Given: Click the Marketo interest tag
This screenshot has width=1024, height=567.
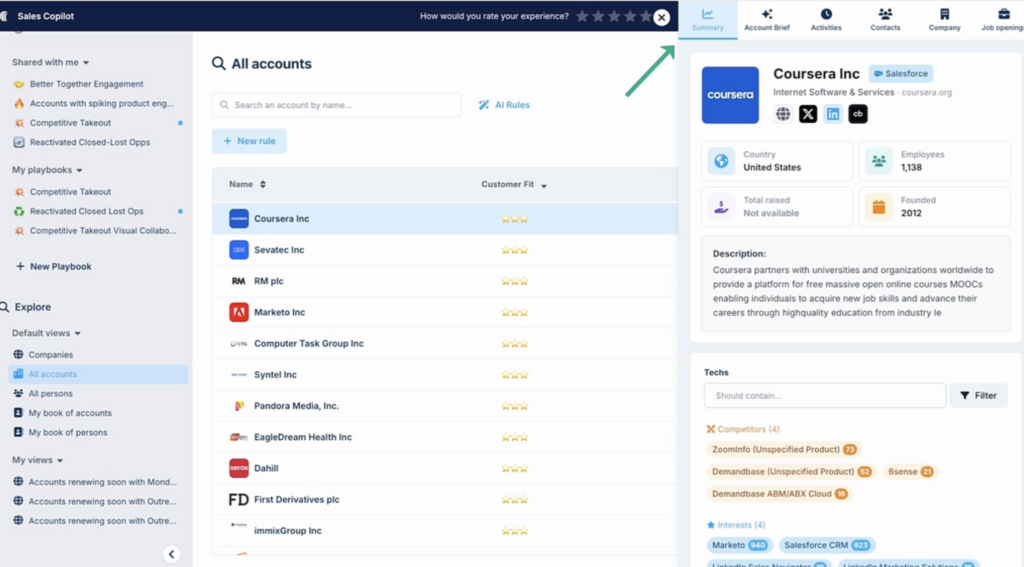Looking at the screenshot, I should (x=739, y=545).
